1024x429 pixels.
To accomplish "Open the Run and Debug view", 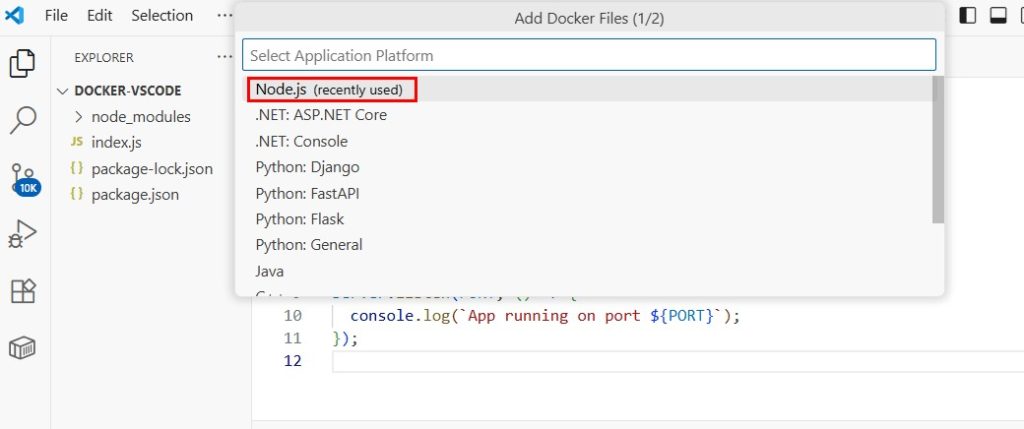I will pyautogui.click(x=22, y=235).
